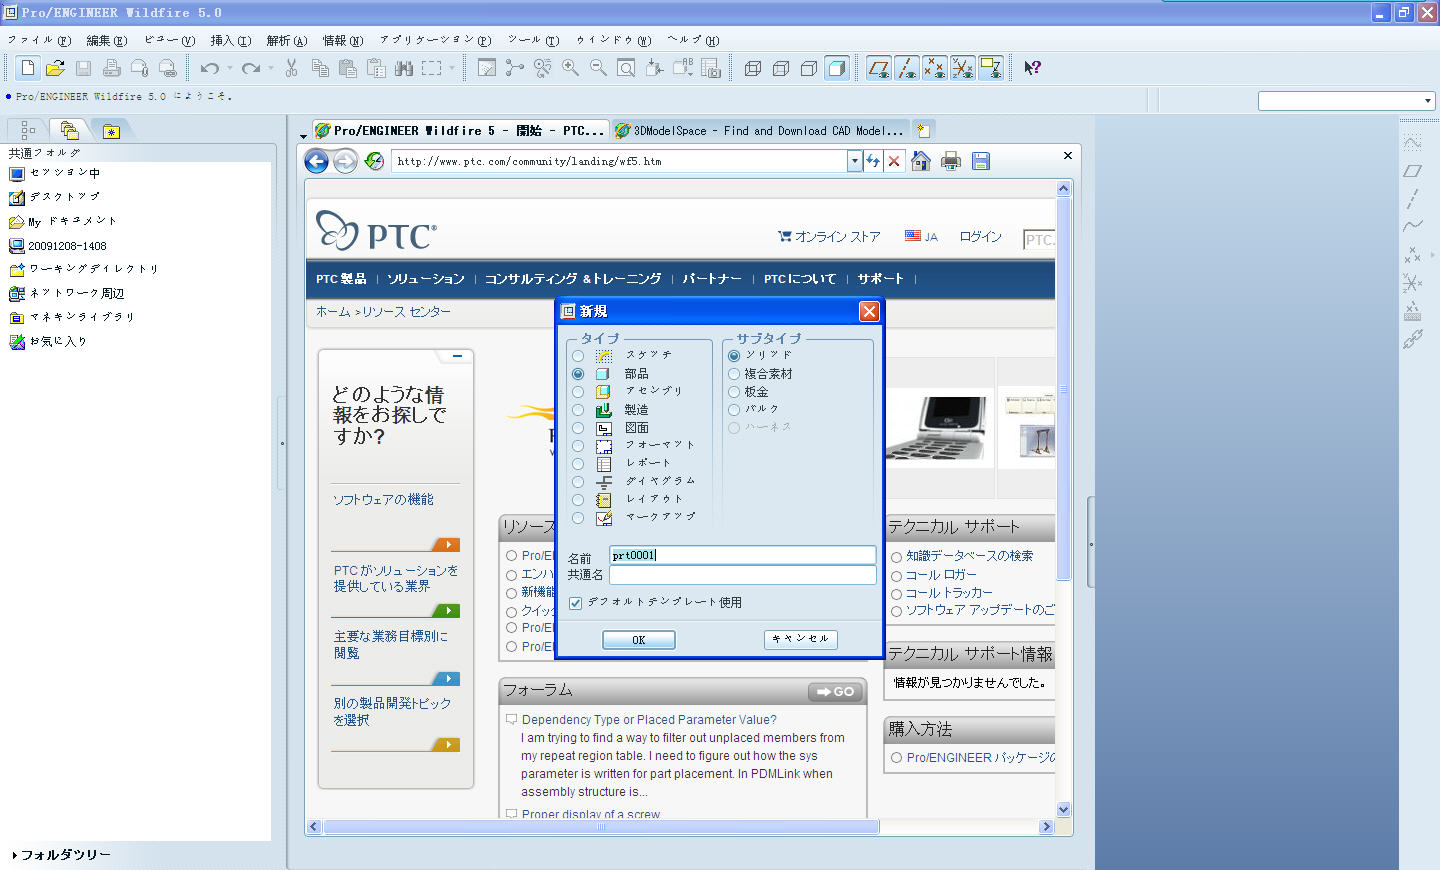Click browser Stop red X icon
Viewport: 1440px width, 870px height.
coord(894,161)
